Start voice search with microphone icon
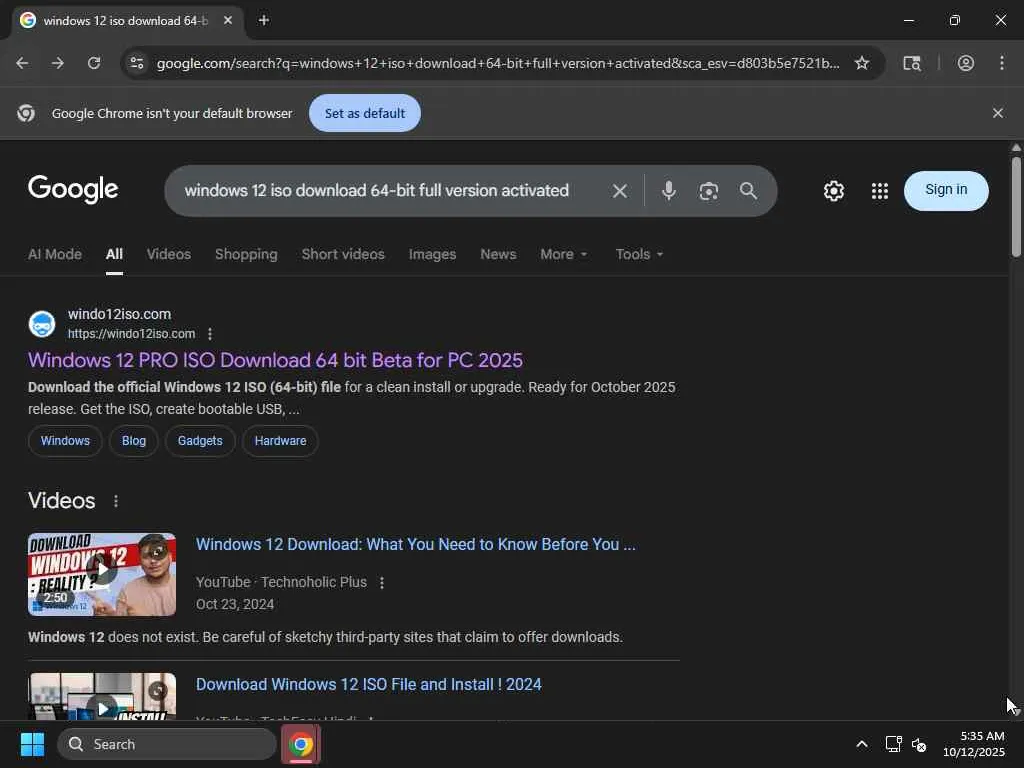The width and height of the screenshot is (1024, 768). point(668,191)
